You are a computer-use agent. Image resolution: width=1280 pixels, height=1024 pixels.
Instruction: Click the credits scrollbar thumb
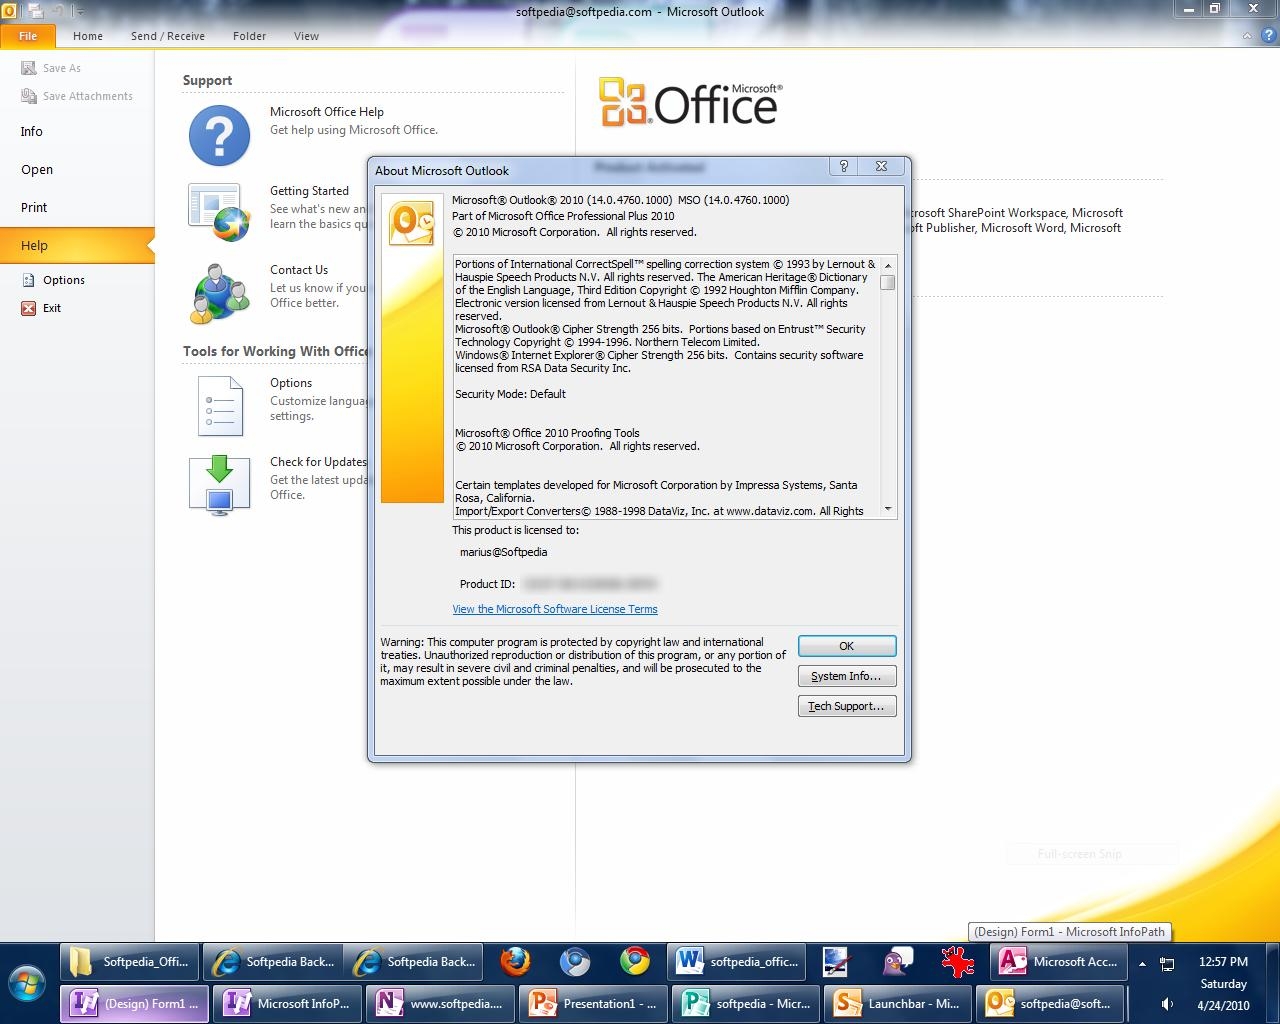click(888, 282)
